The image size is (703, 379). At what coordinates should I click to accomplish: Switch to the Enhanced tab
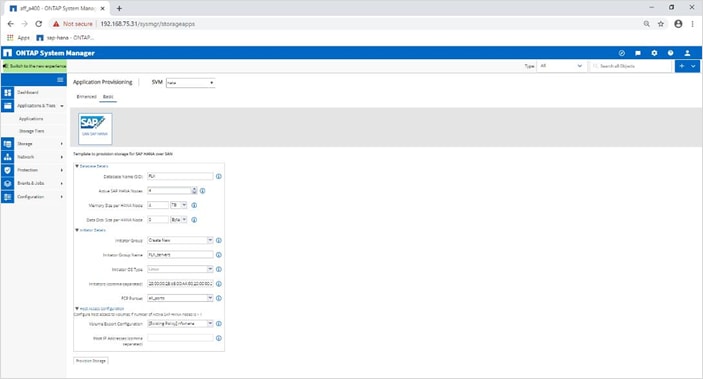[x=87, y=96]
